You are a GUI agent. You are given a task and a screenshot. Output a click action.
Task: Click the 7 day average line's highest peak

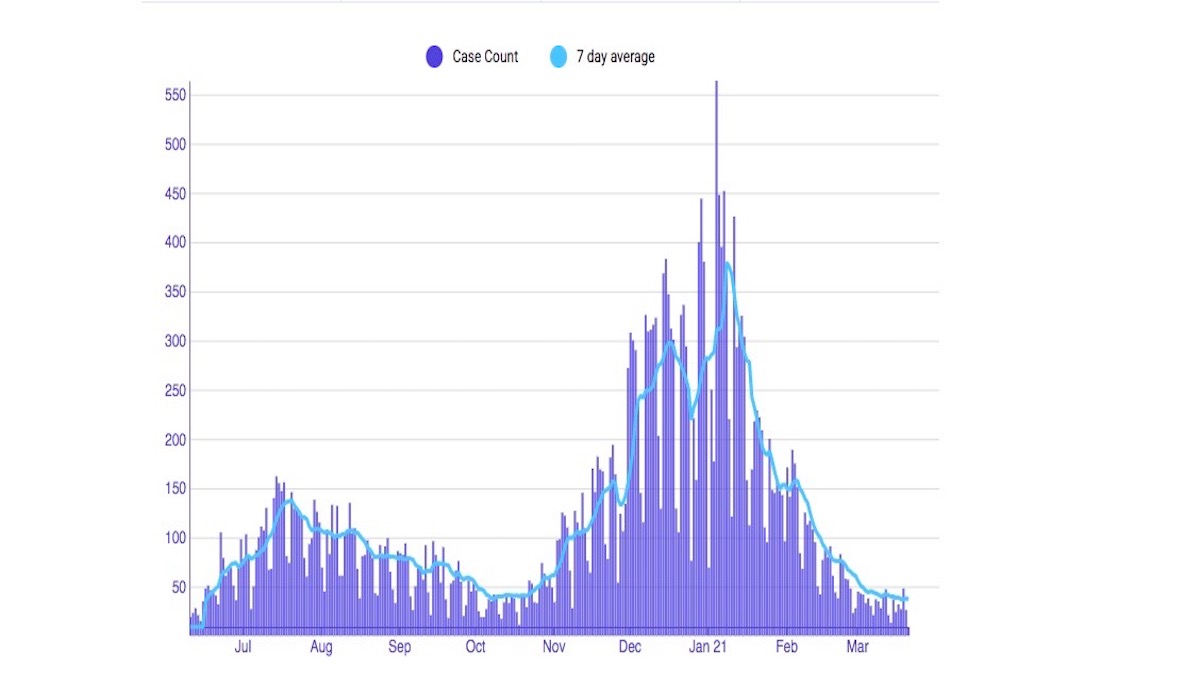727,264
